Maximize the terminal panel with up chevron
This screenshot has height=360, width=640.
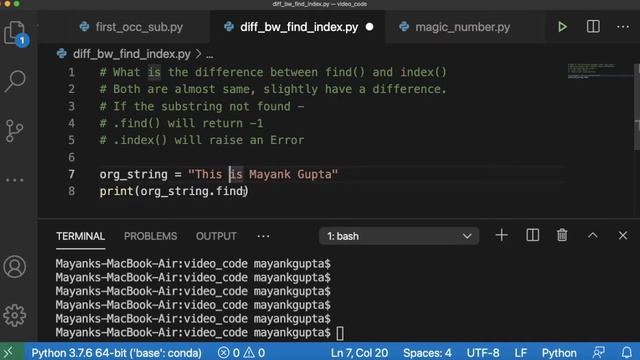[x=593, y=236]
